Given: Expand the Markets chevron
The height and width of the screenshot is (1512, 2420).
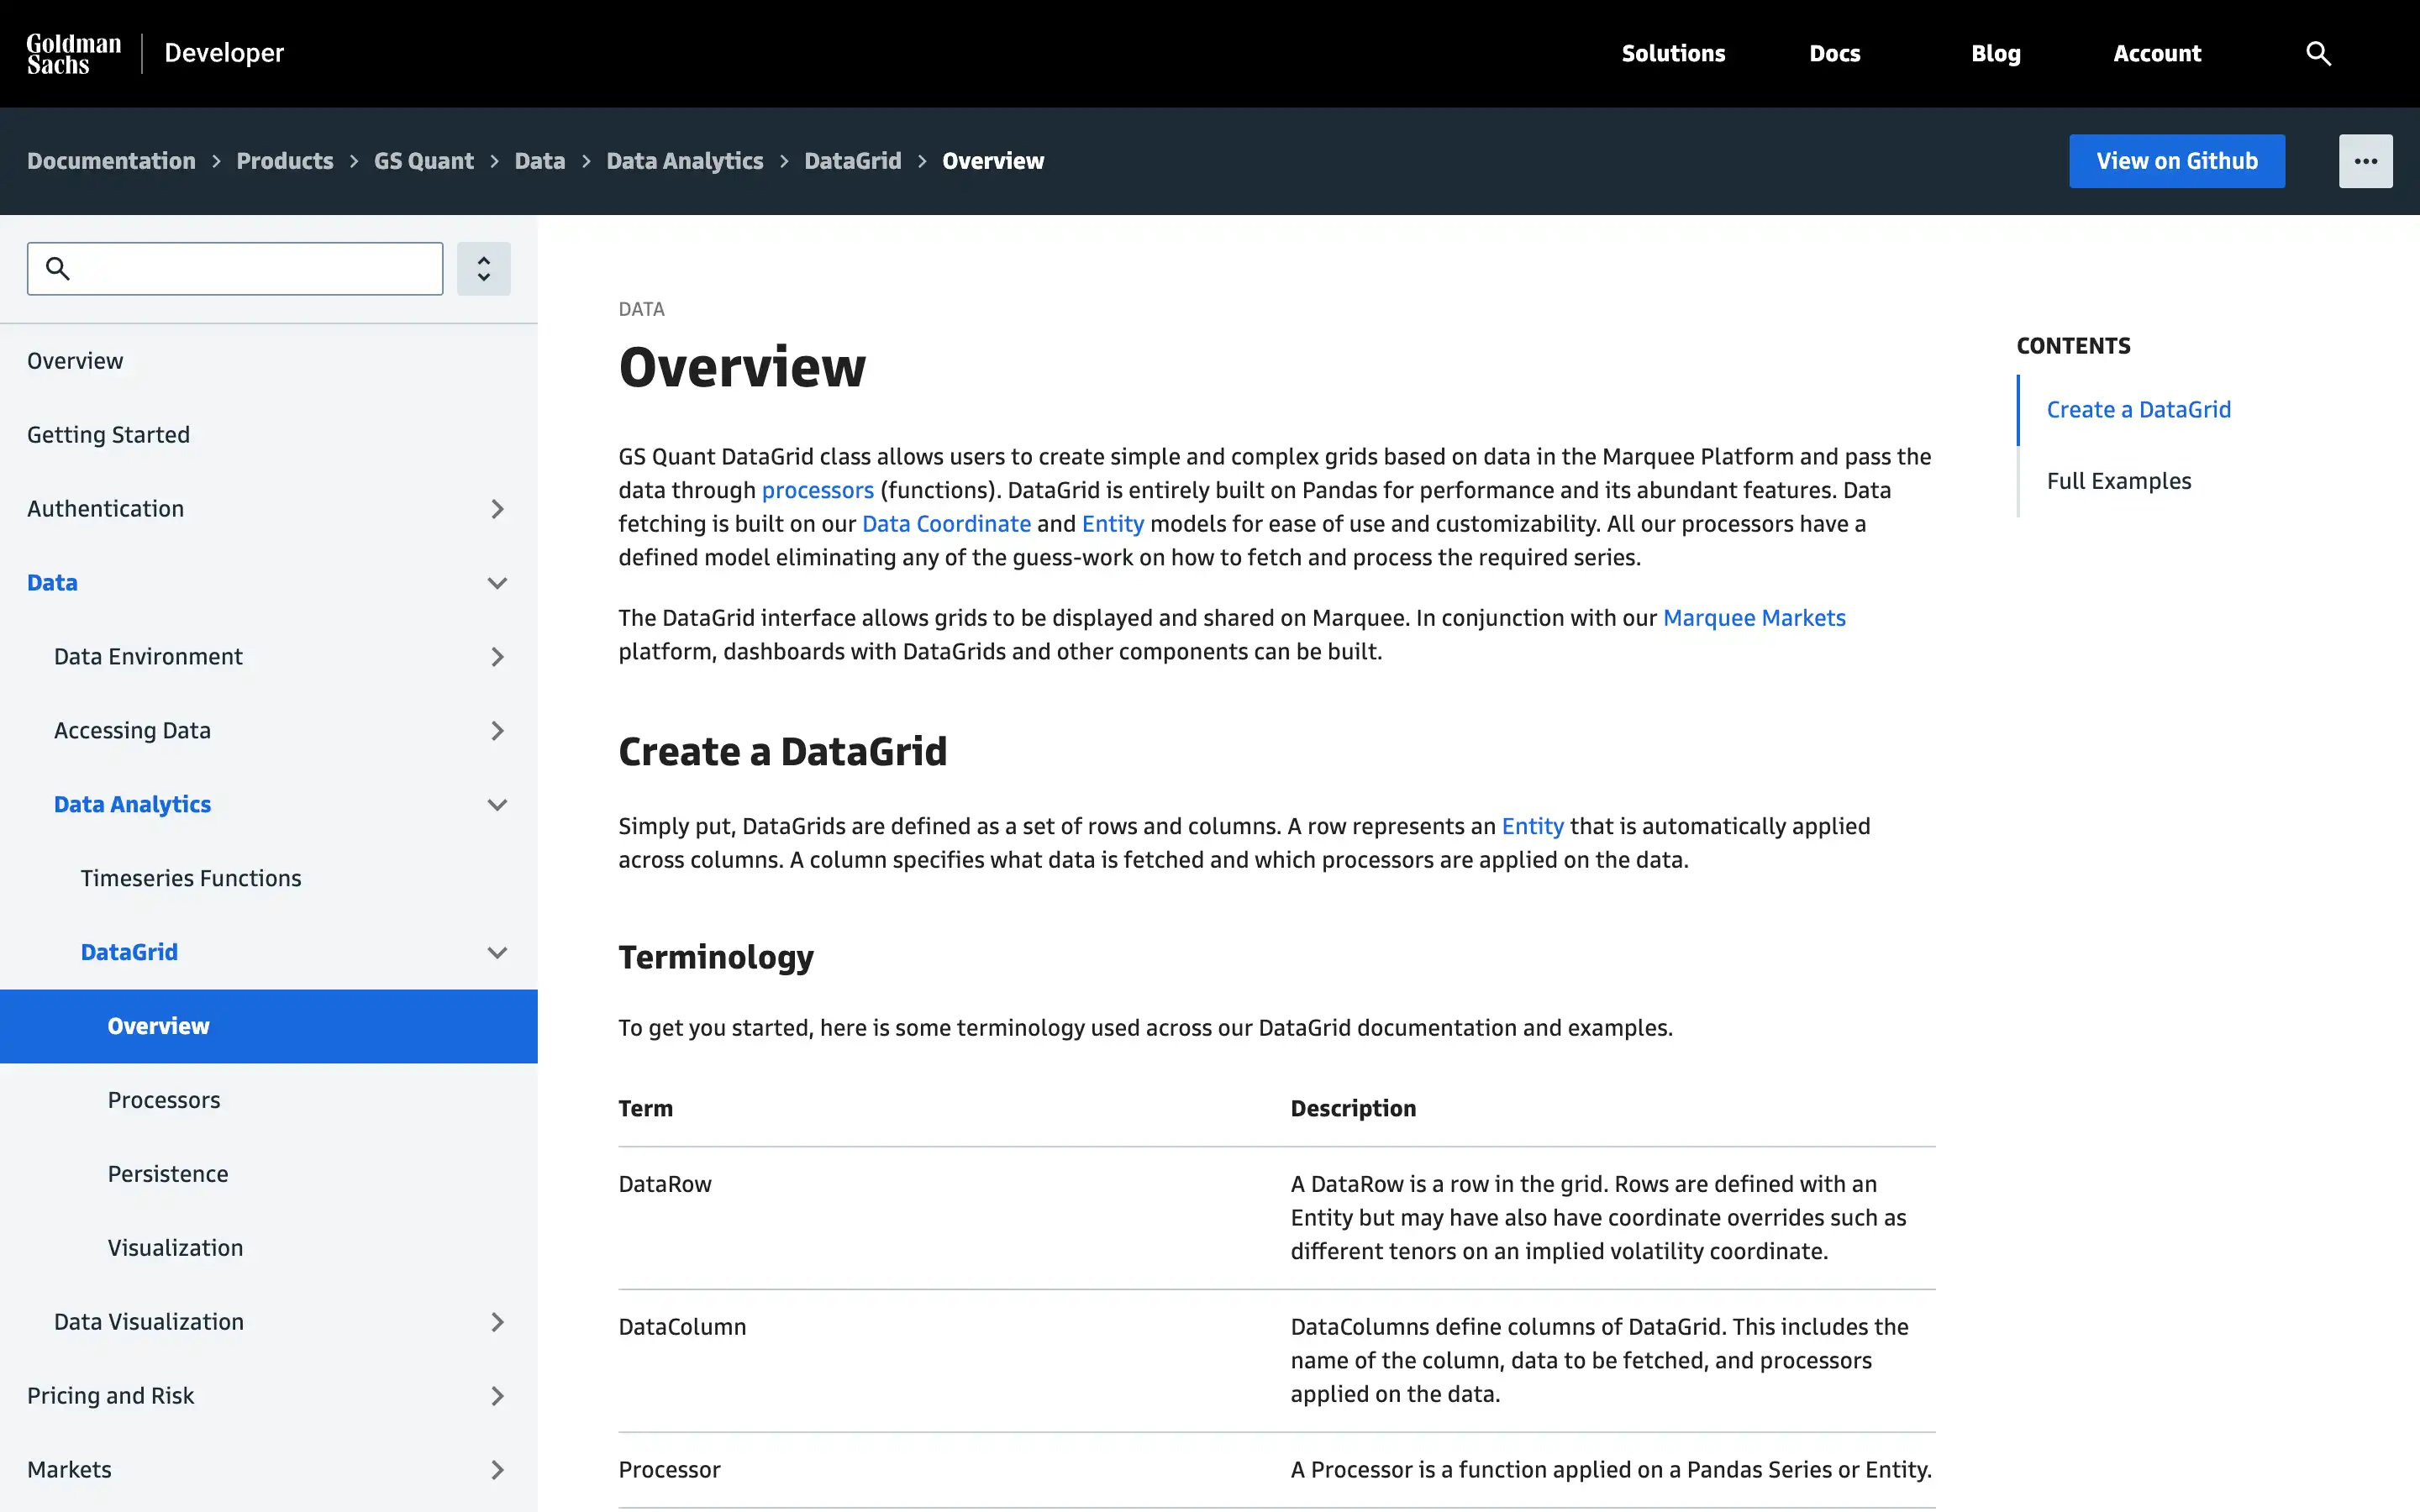Looking at the screenshot, I should pos(497,1470).
